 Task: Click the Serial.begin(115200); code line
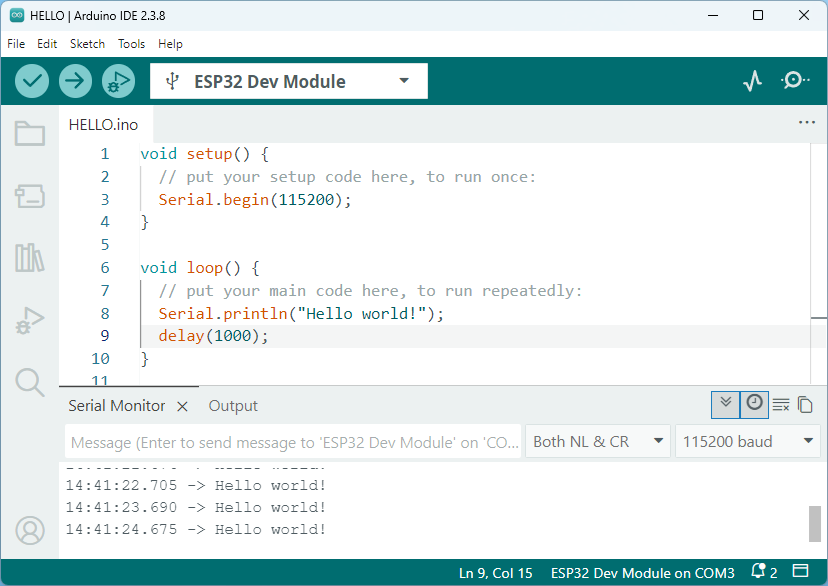255,200
